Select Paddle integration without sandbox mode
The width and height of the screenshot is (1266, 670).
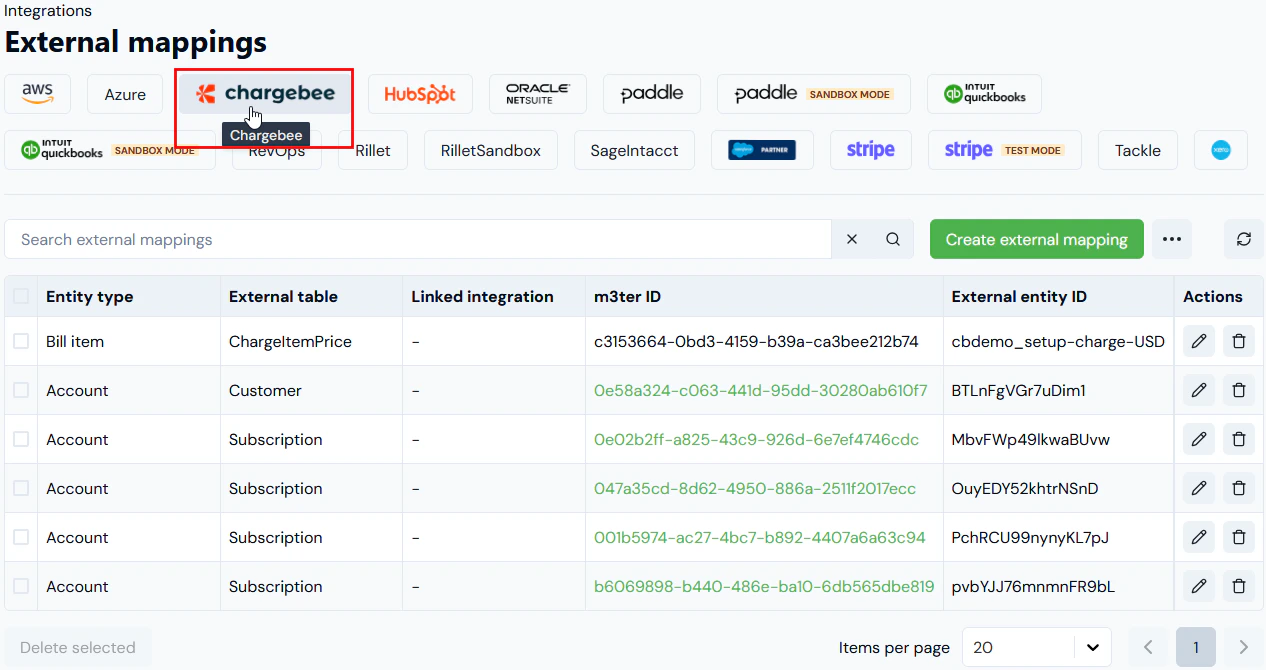pos(652,94)
